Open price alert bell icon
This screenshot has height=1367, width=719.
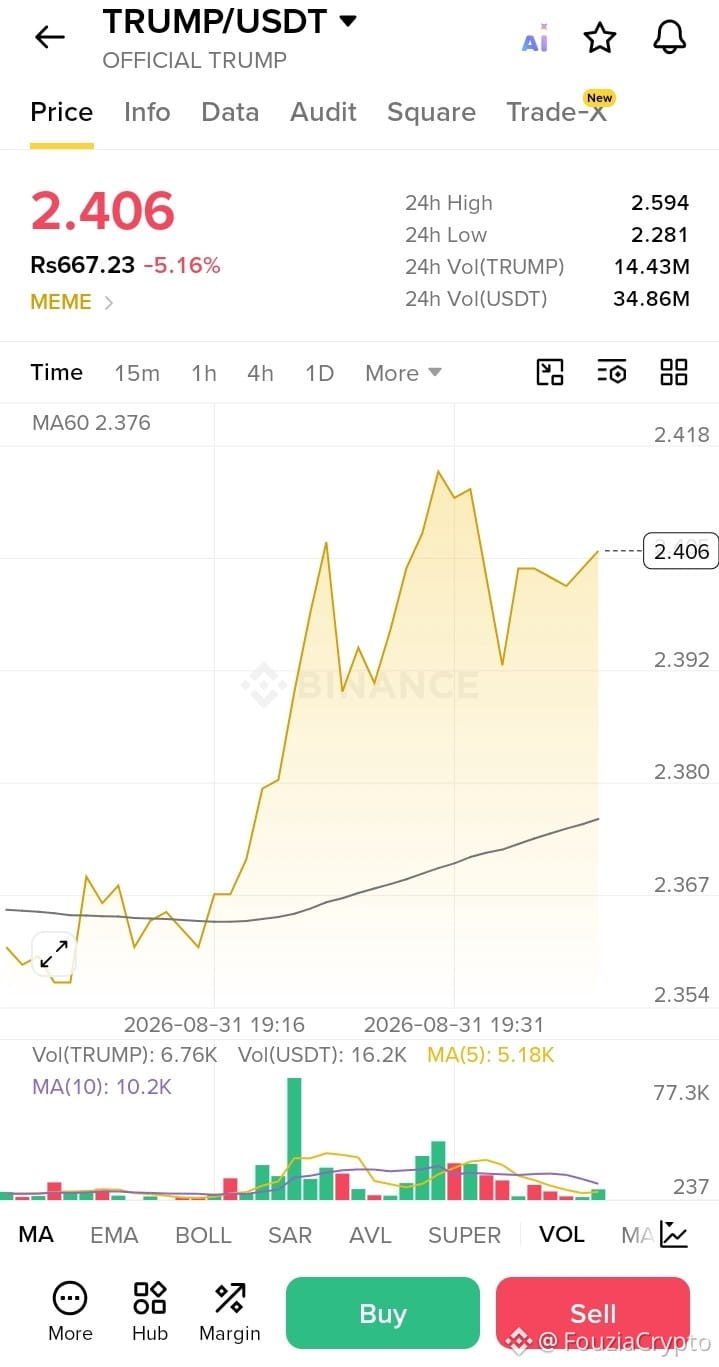[670, 38]
